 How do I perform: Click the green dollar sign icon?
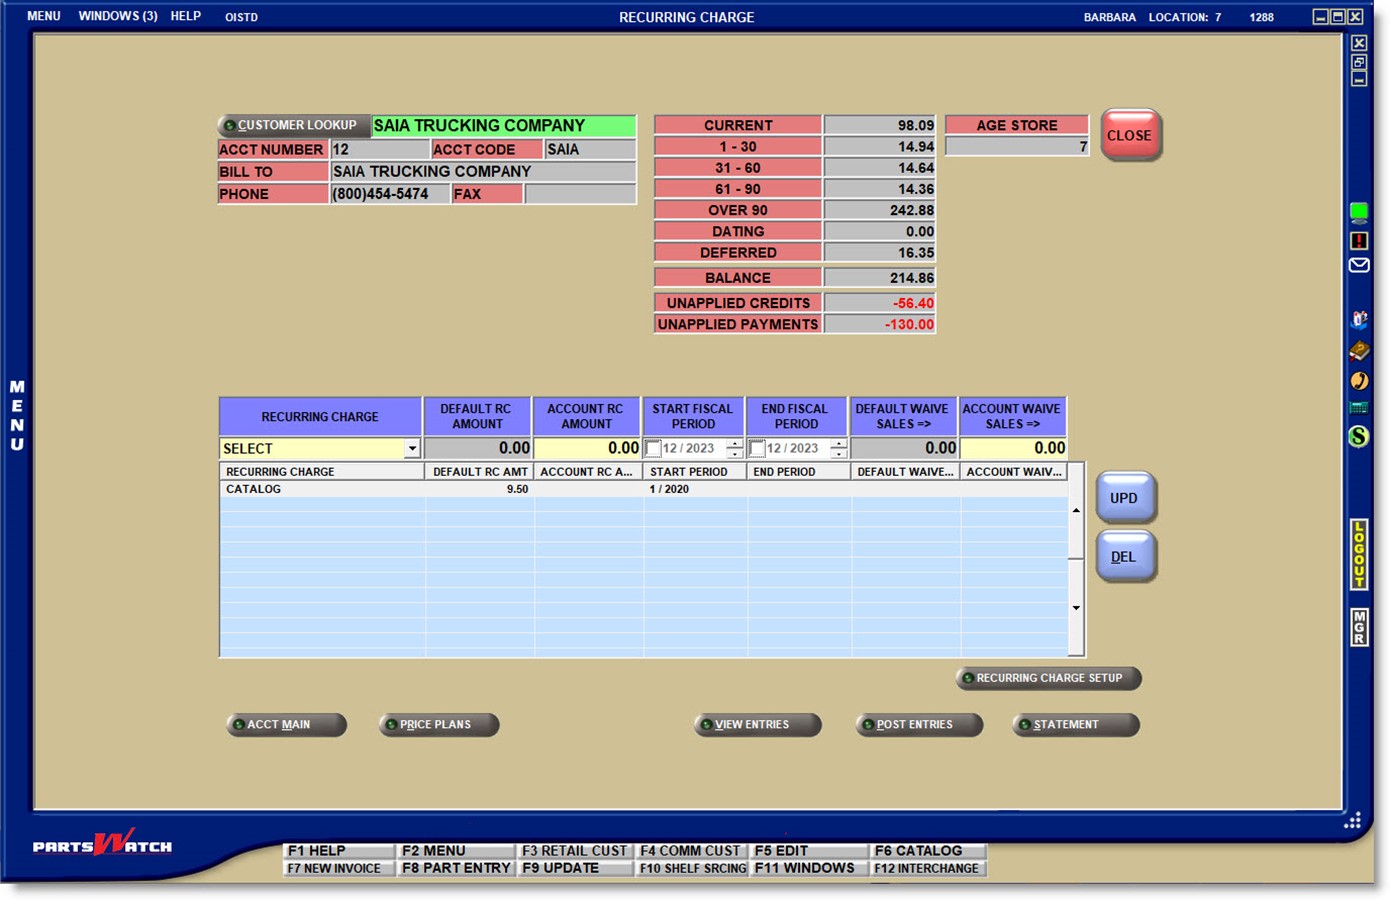pyautogui.click(x=1358, y=436)
